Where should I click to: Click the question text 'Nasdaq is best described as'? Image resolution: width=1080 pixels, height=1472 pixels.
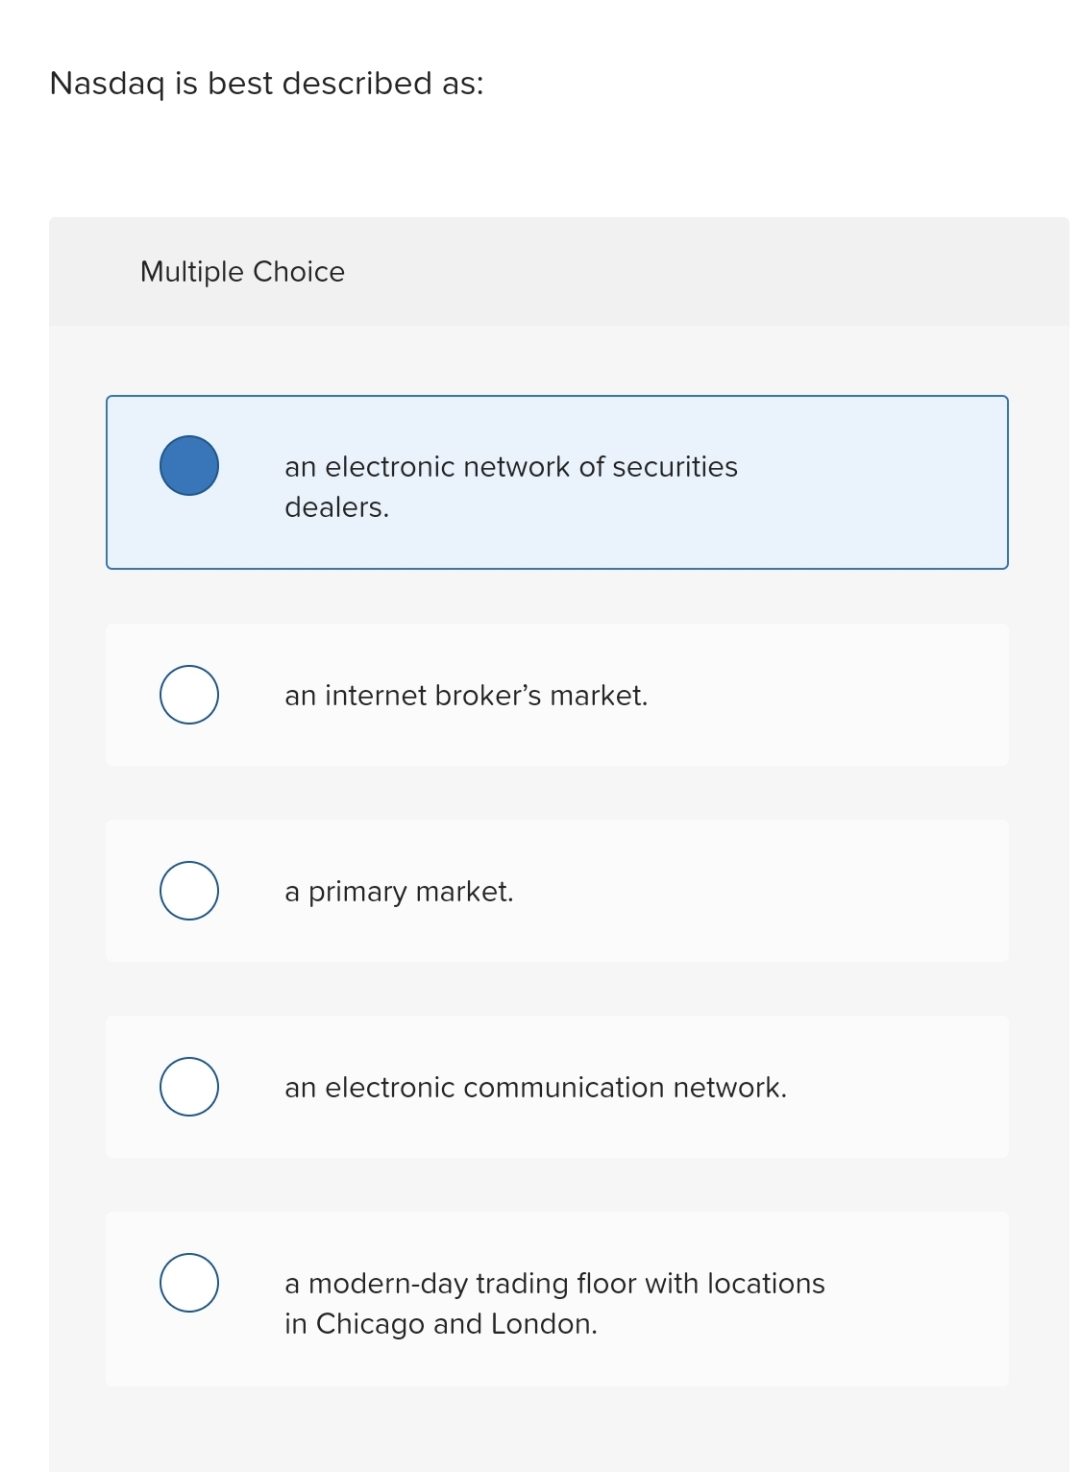point(267,83)
